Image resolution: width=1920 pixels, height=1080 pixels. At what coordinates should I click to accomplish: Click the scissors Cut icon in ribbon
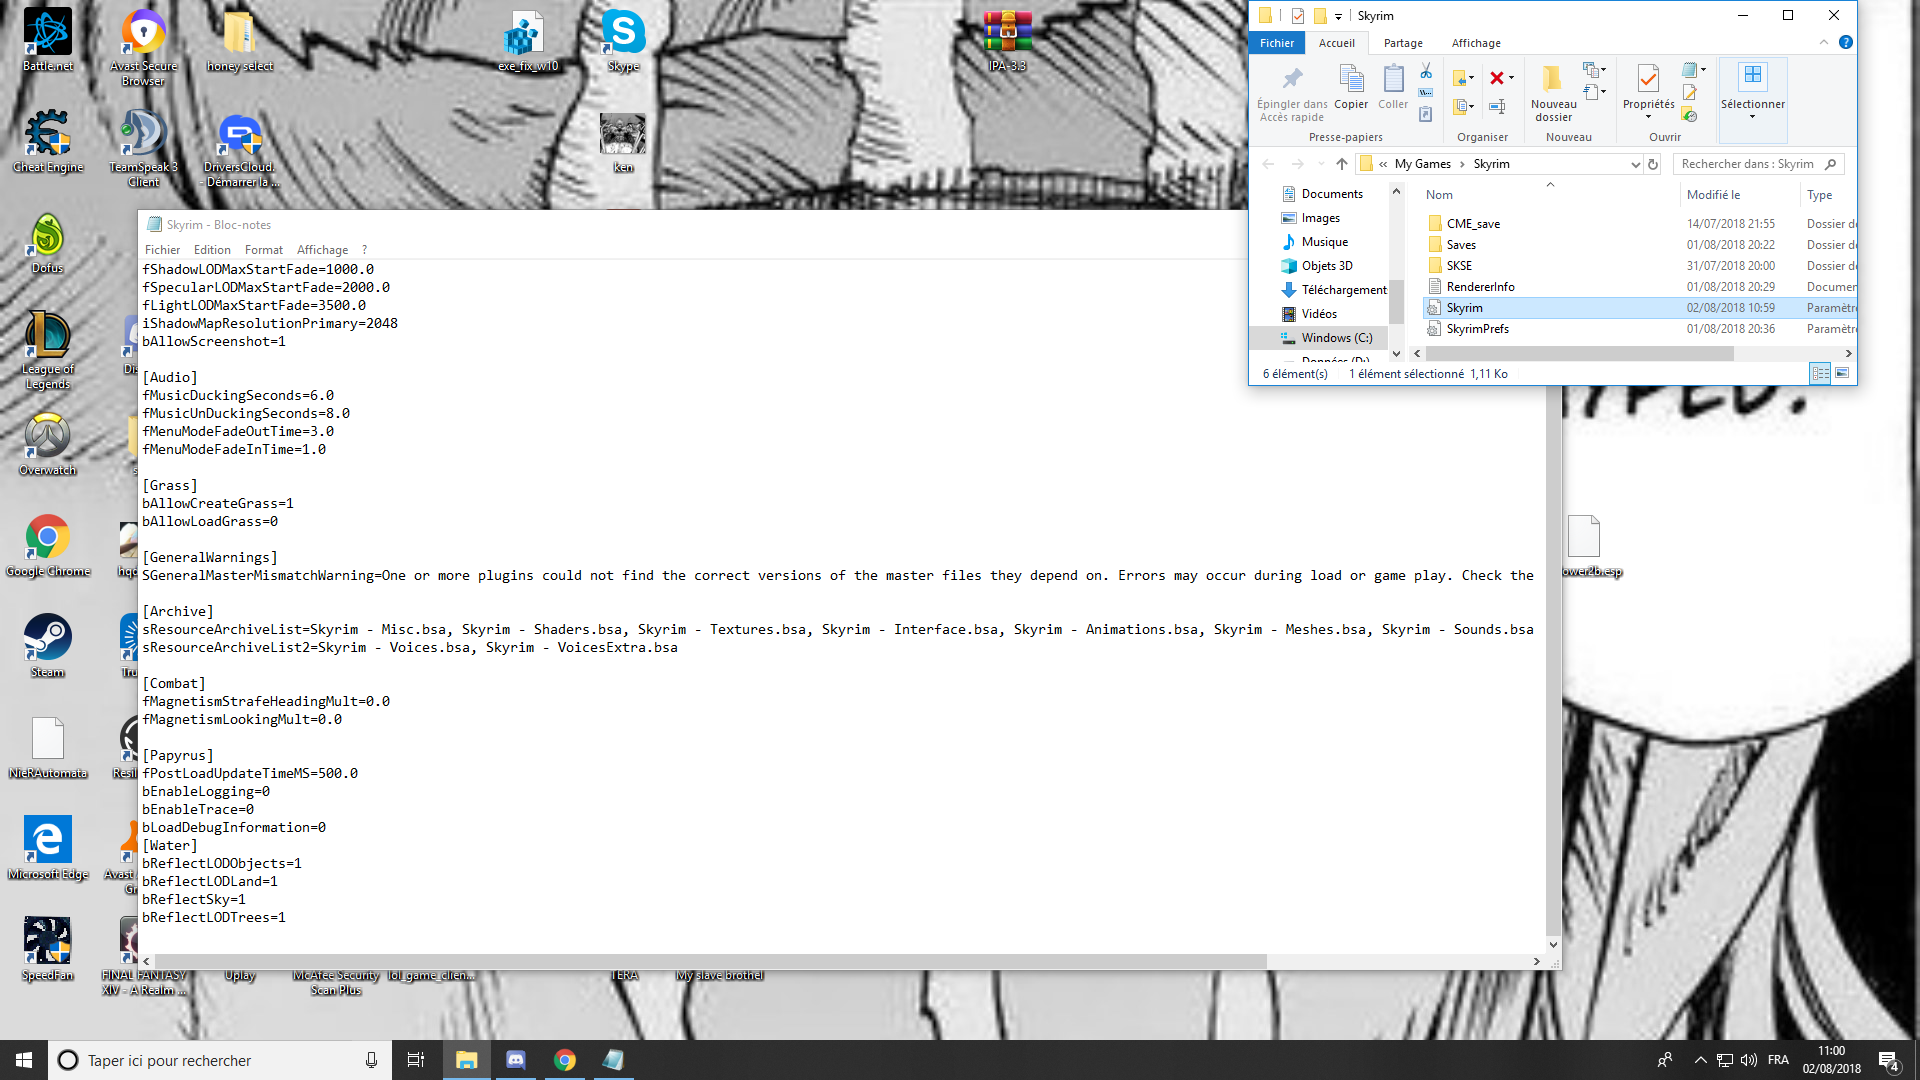point(1426,71)
